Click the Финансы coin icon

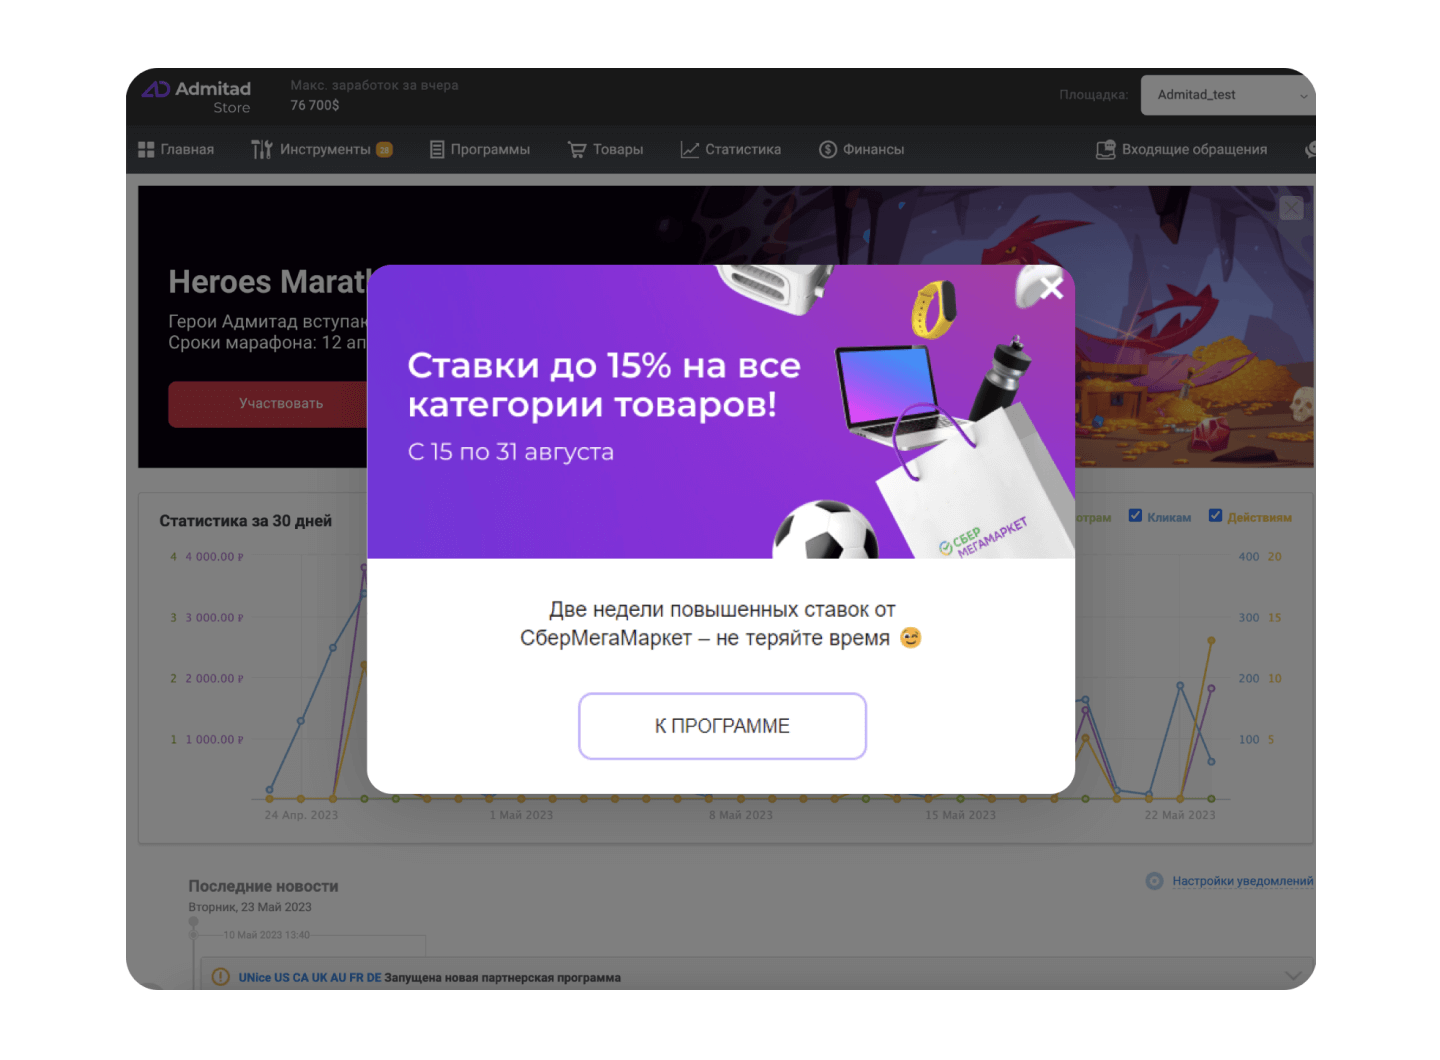coord(828,149)
